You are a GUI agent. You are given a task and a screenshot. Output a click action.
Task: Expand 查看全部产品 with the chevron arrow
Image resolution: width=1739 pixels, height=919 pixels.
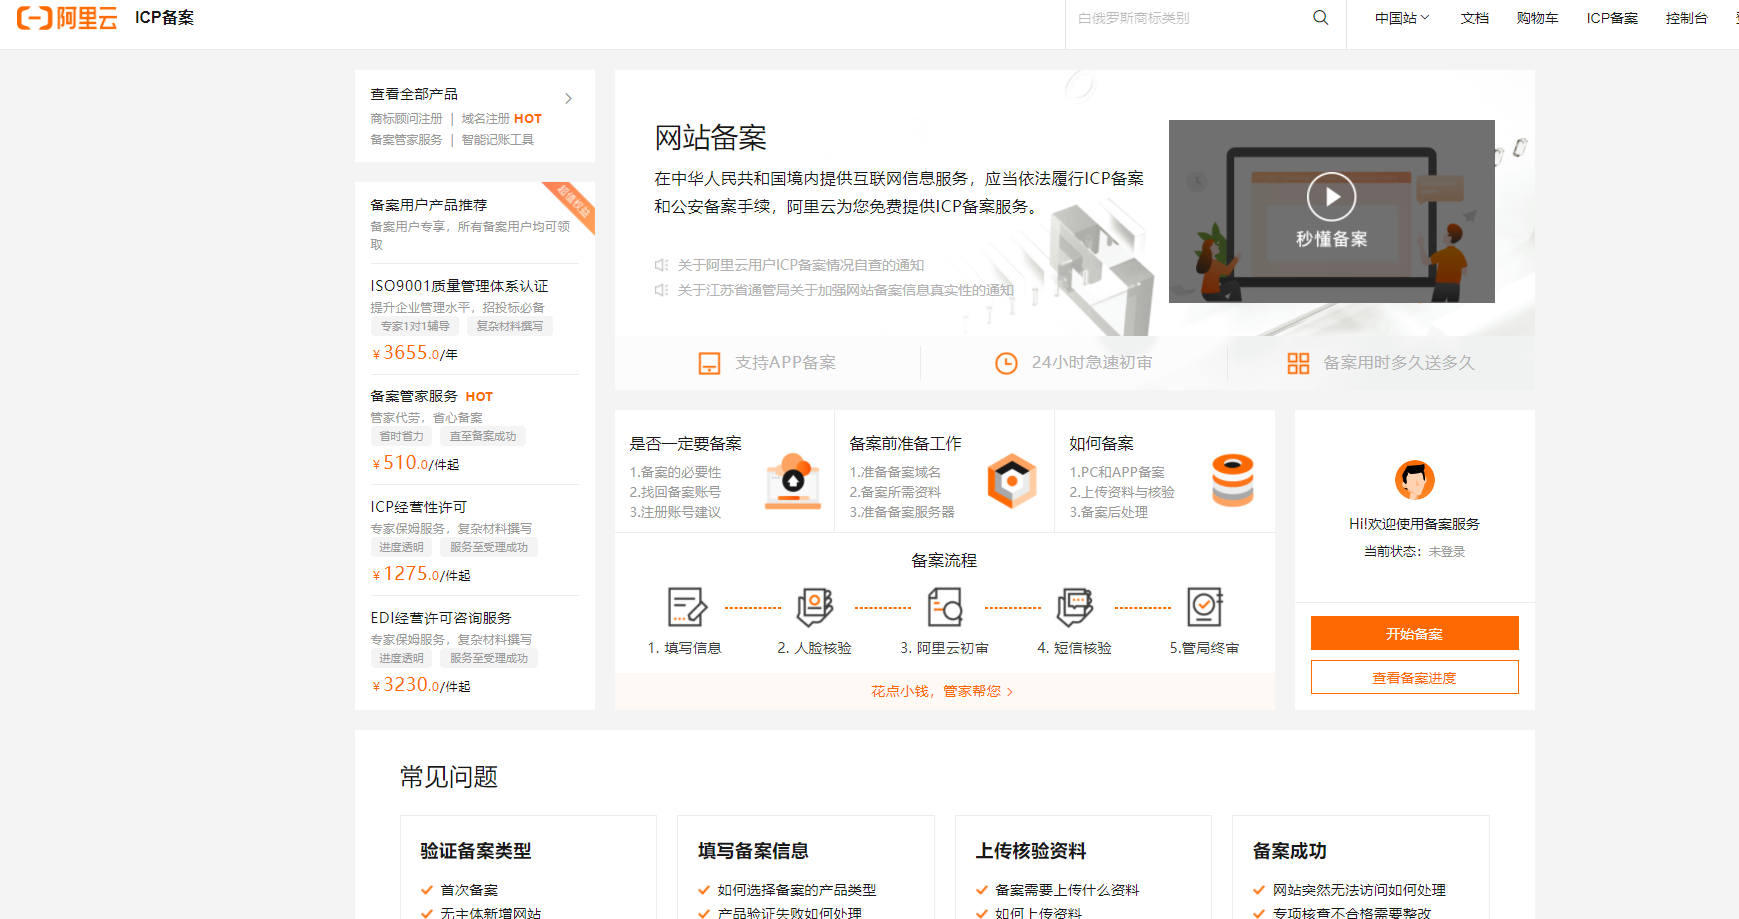[568, 98]
